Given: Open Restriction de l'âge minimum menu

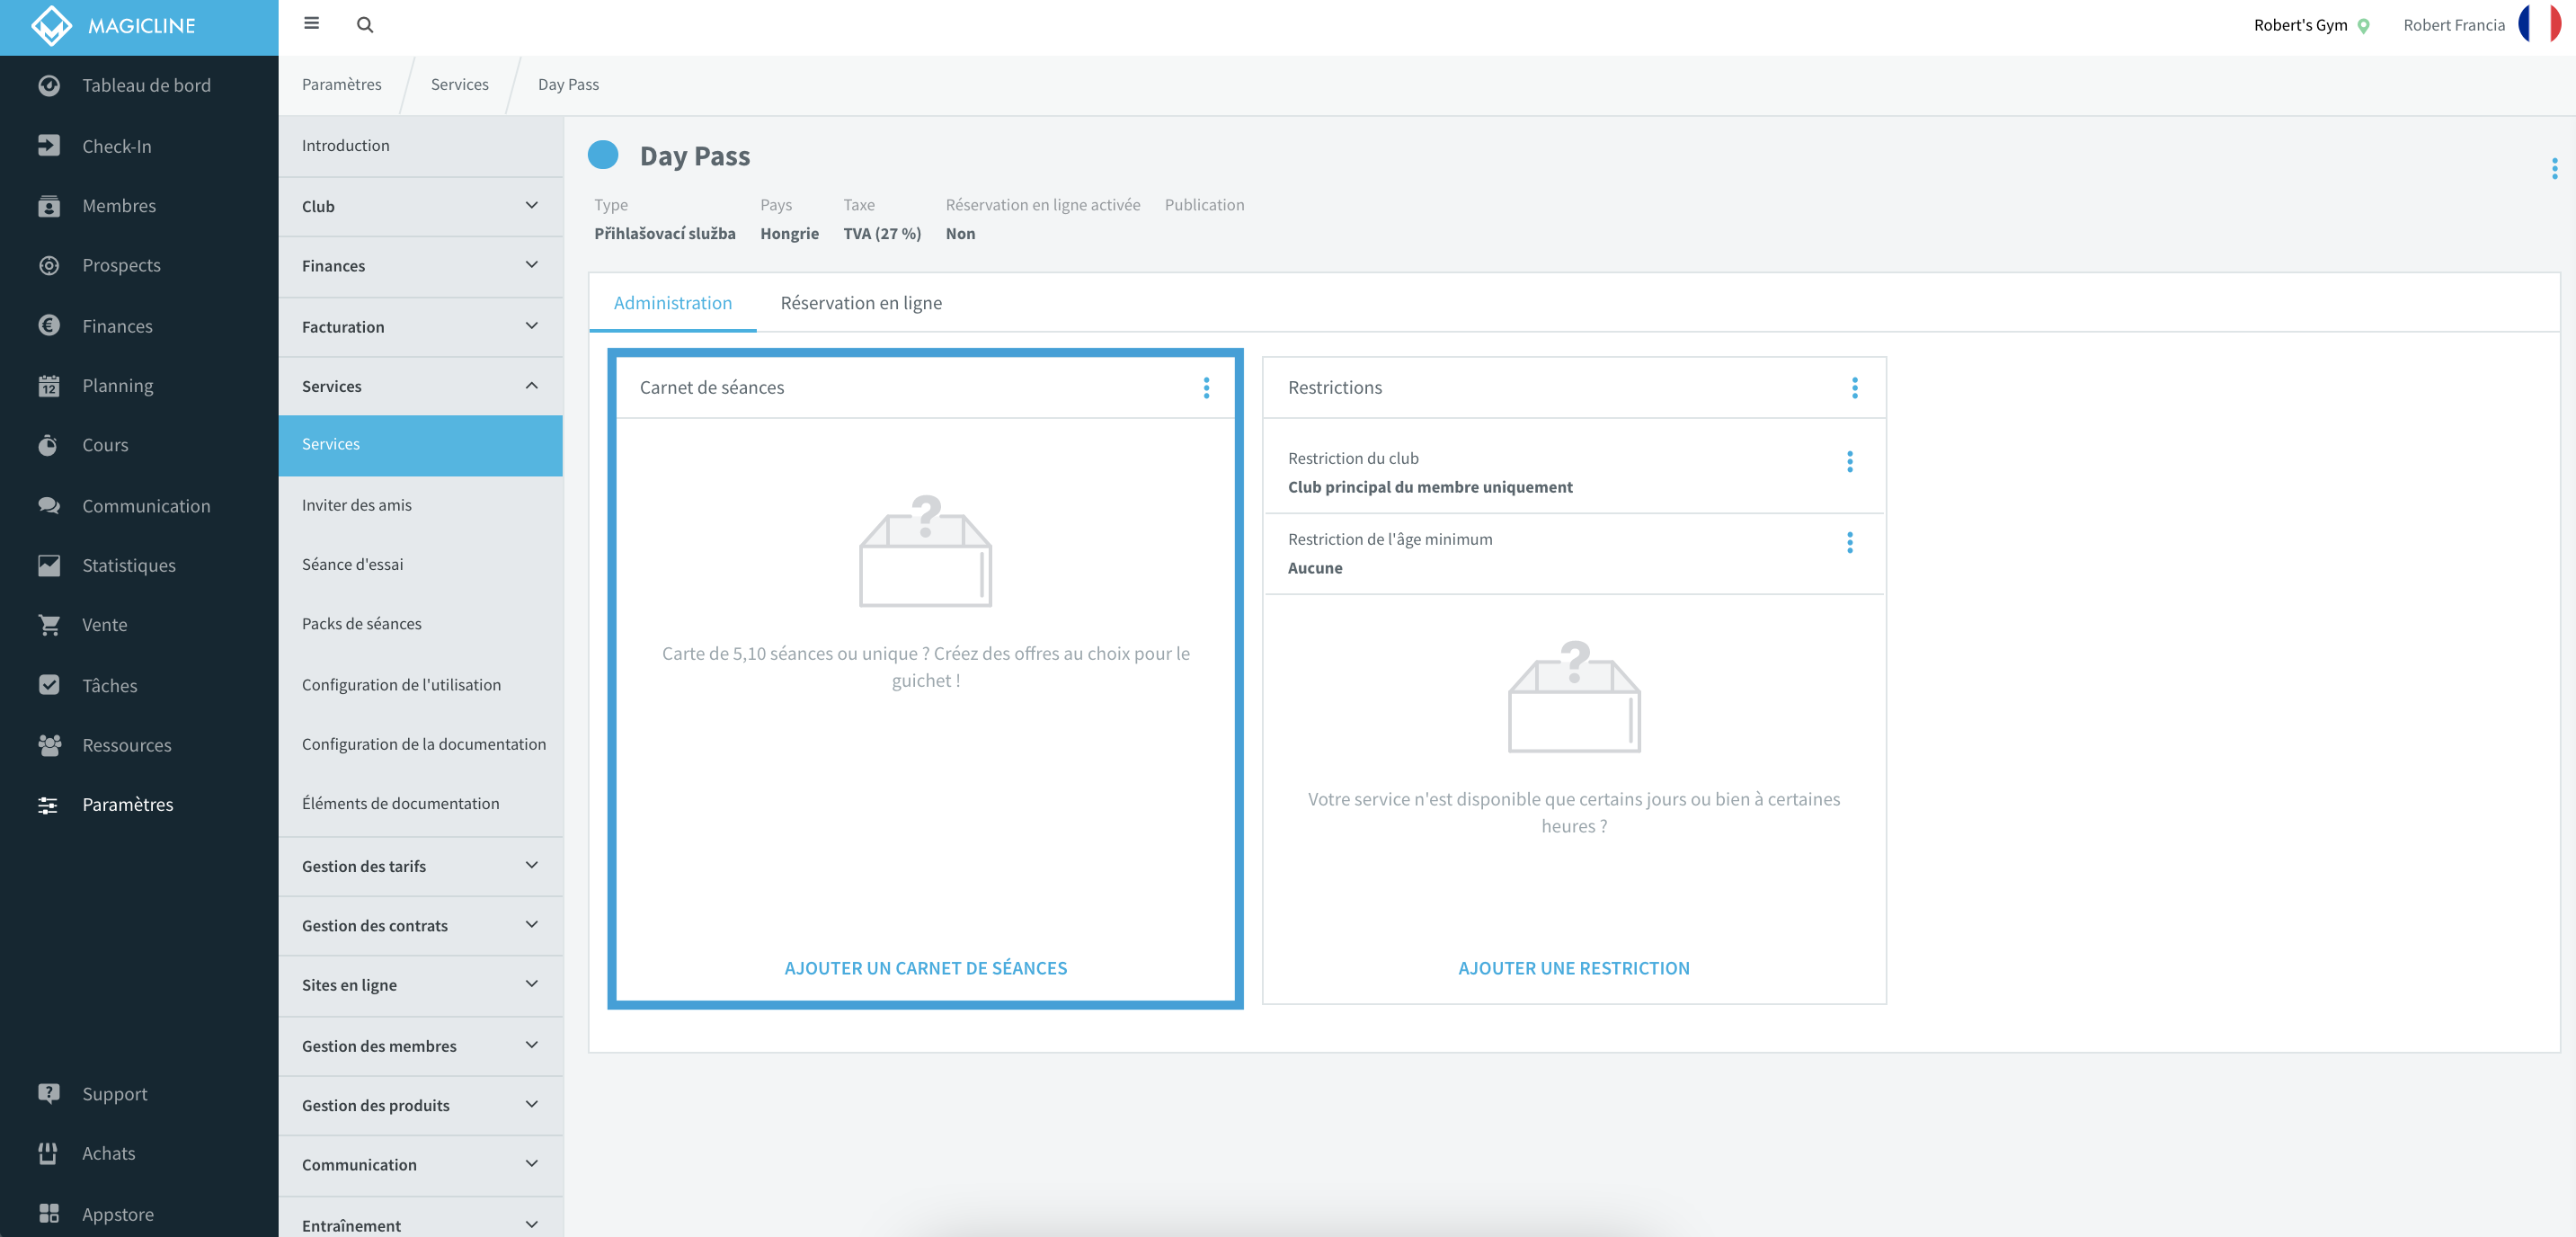Looking at the screenshot, I should click(x=1849, y=543).
